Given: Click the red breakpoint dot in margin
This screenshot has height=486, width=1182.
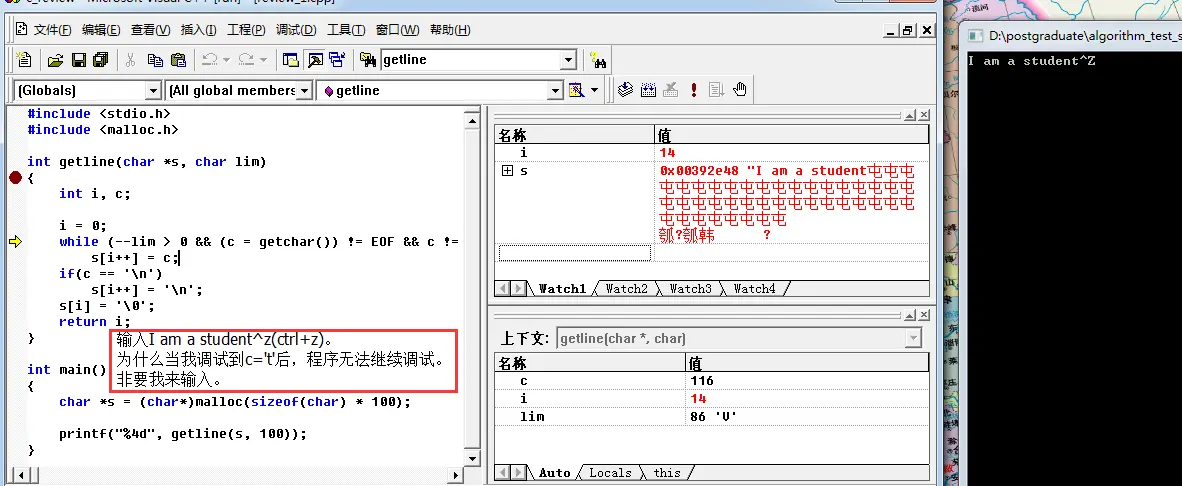Looking at the screenshot, I should click(x=15, y=178).
